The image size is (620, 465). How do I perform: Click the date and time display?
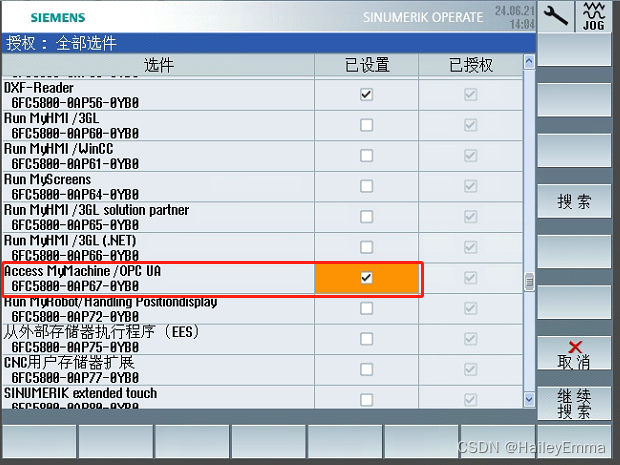[515, 17]
